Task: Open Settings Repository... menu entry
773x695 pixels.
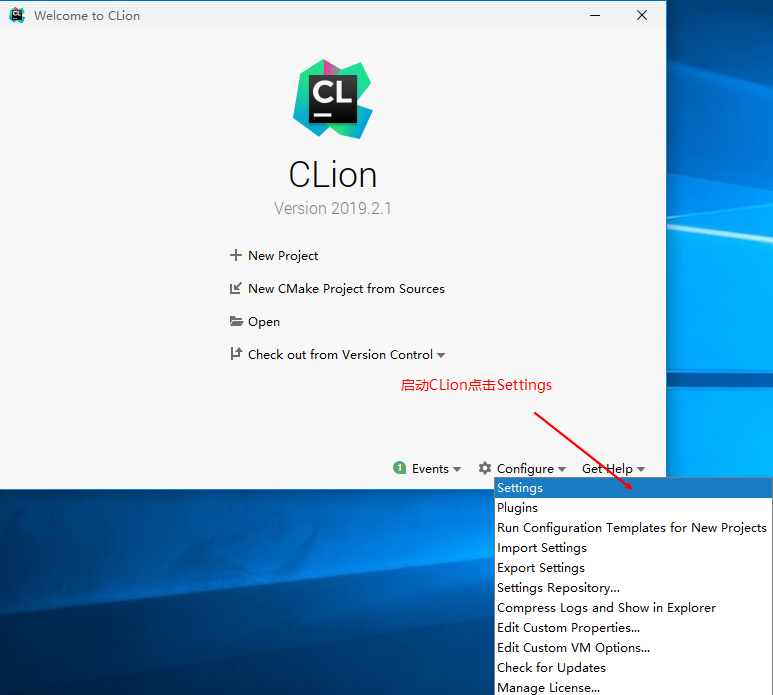Action: [x=633, y=588]
